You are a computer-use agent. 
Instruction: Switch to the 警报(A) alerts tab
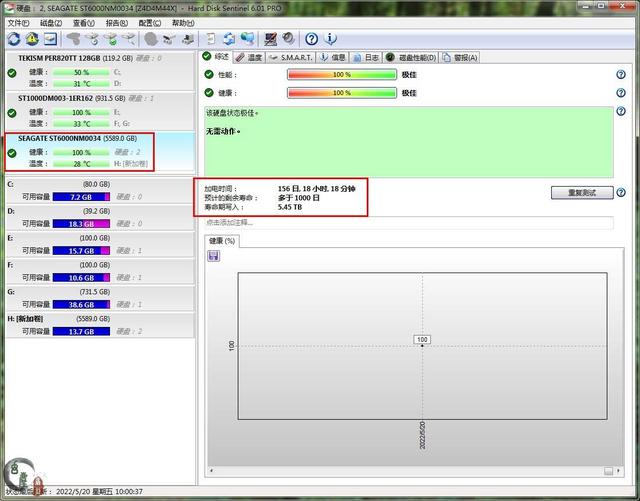tap(460, 58)
